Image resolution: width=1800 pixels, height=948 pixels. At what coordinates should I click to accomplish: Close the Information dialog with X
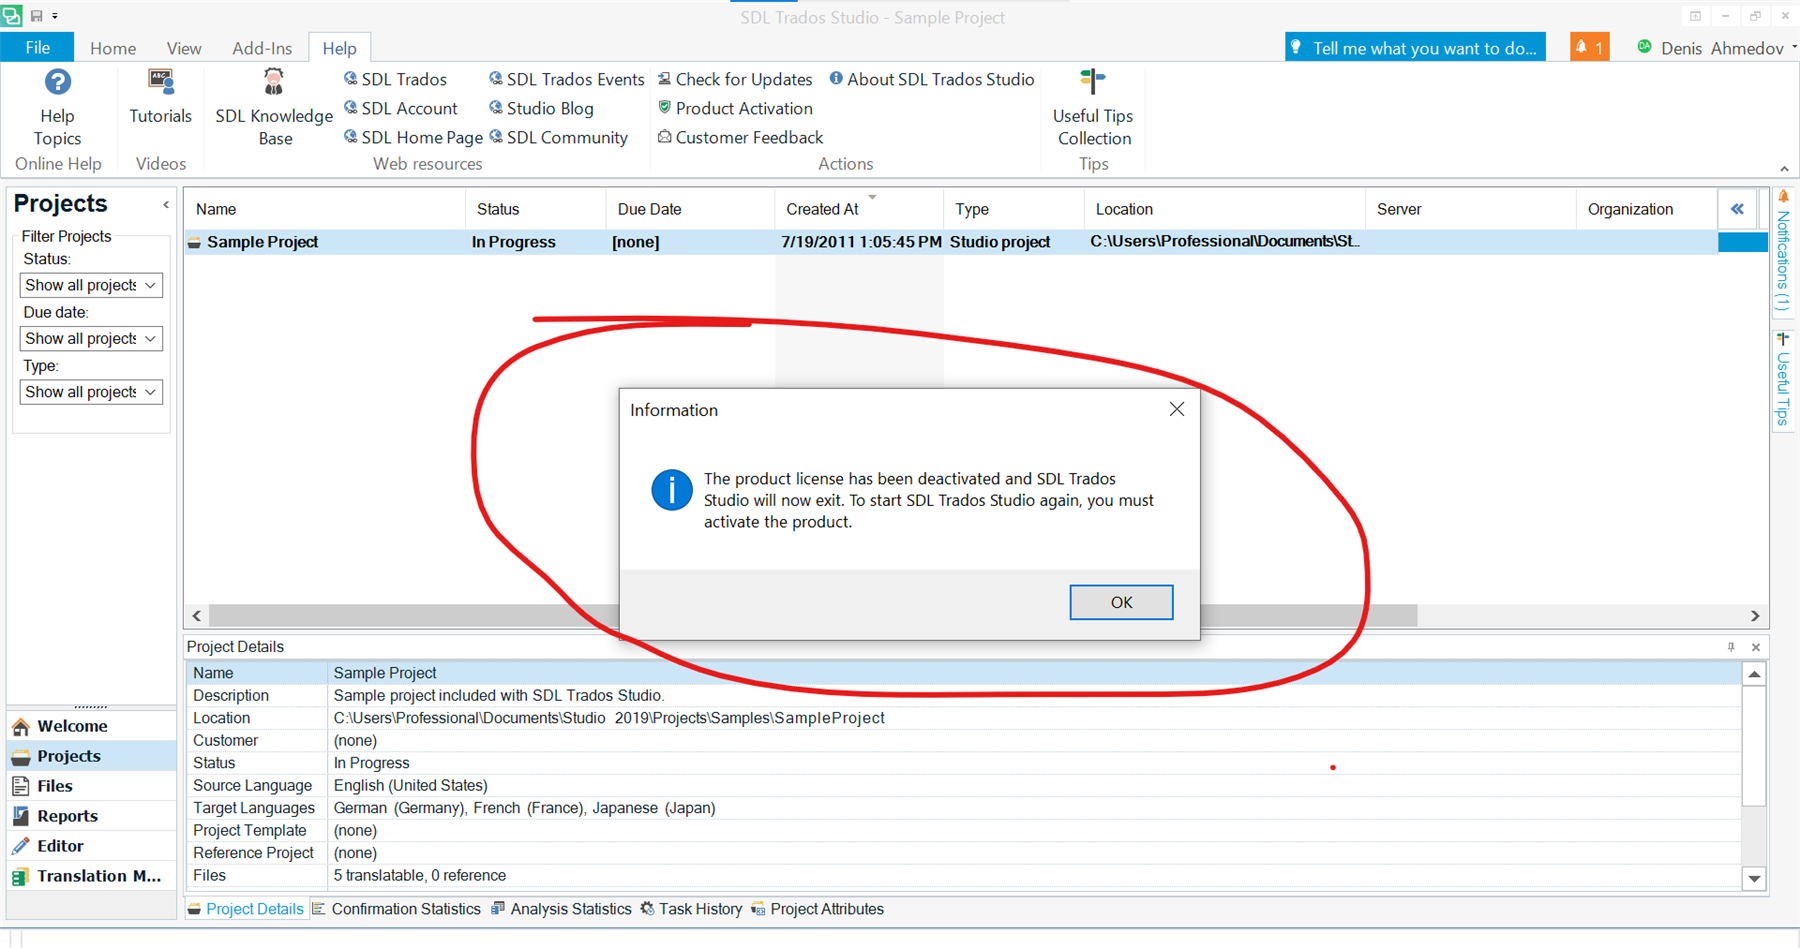[1177, 409]
